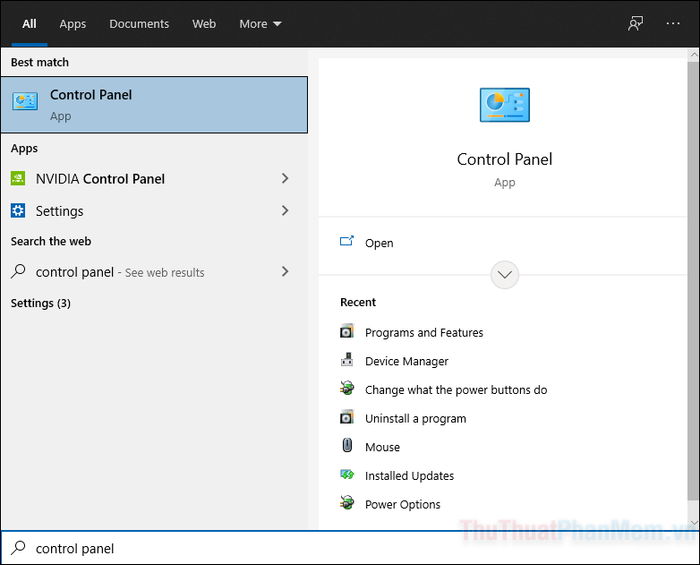The image size is (700, 565).
Task: Open Change what the power buttons do
Action: click(456, 390)
